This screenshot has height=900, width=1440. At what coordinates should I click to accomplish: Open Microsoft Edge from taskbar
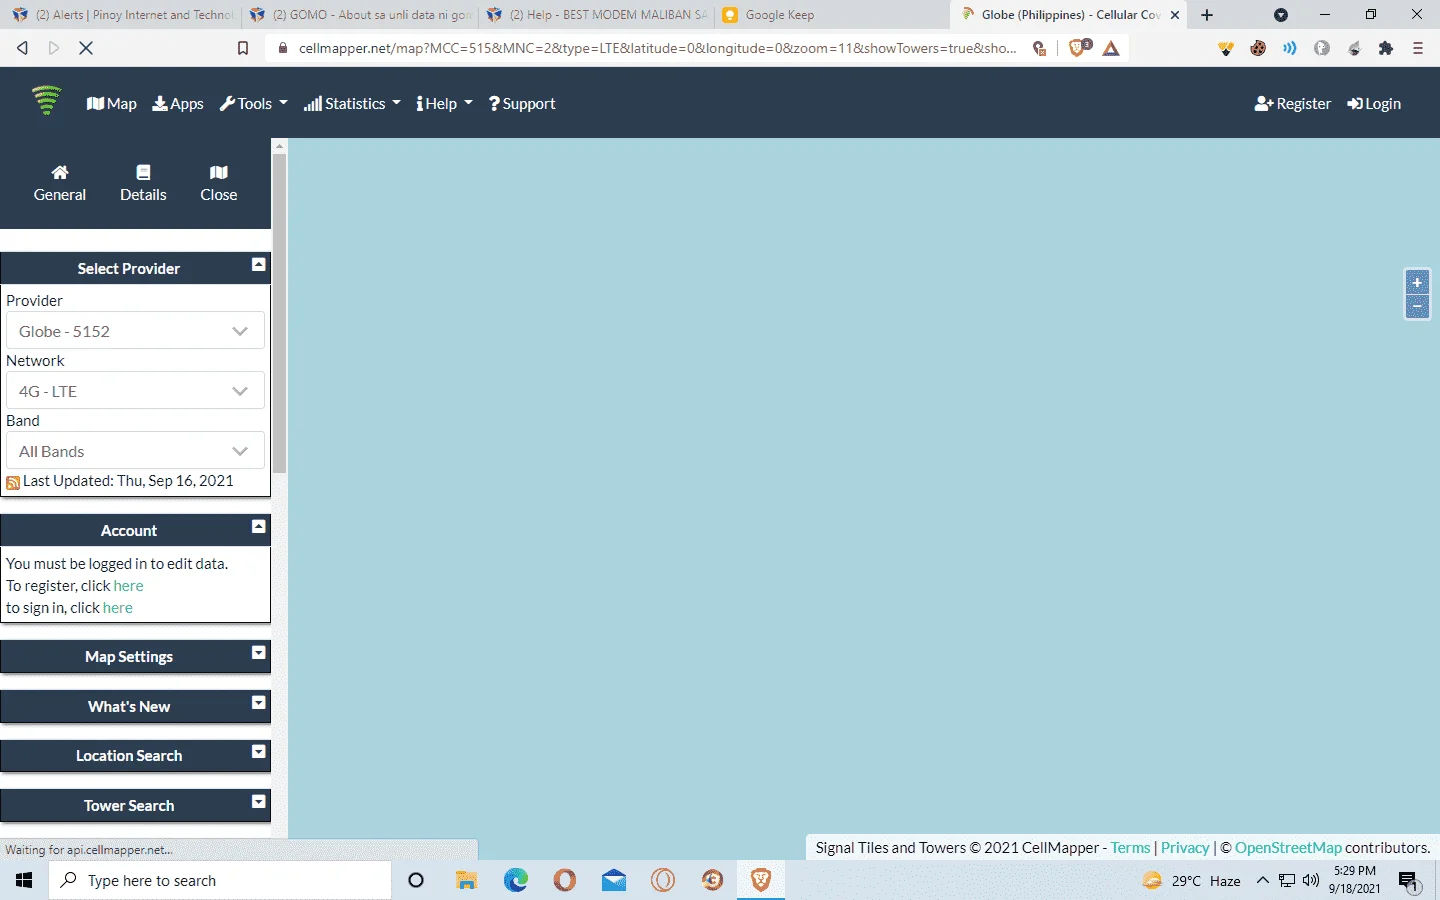(x=516, y=880)
